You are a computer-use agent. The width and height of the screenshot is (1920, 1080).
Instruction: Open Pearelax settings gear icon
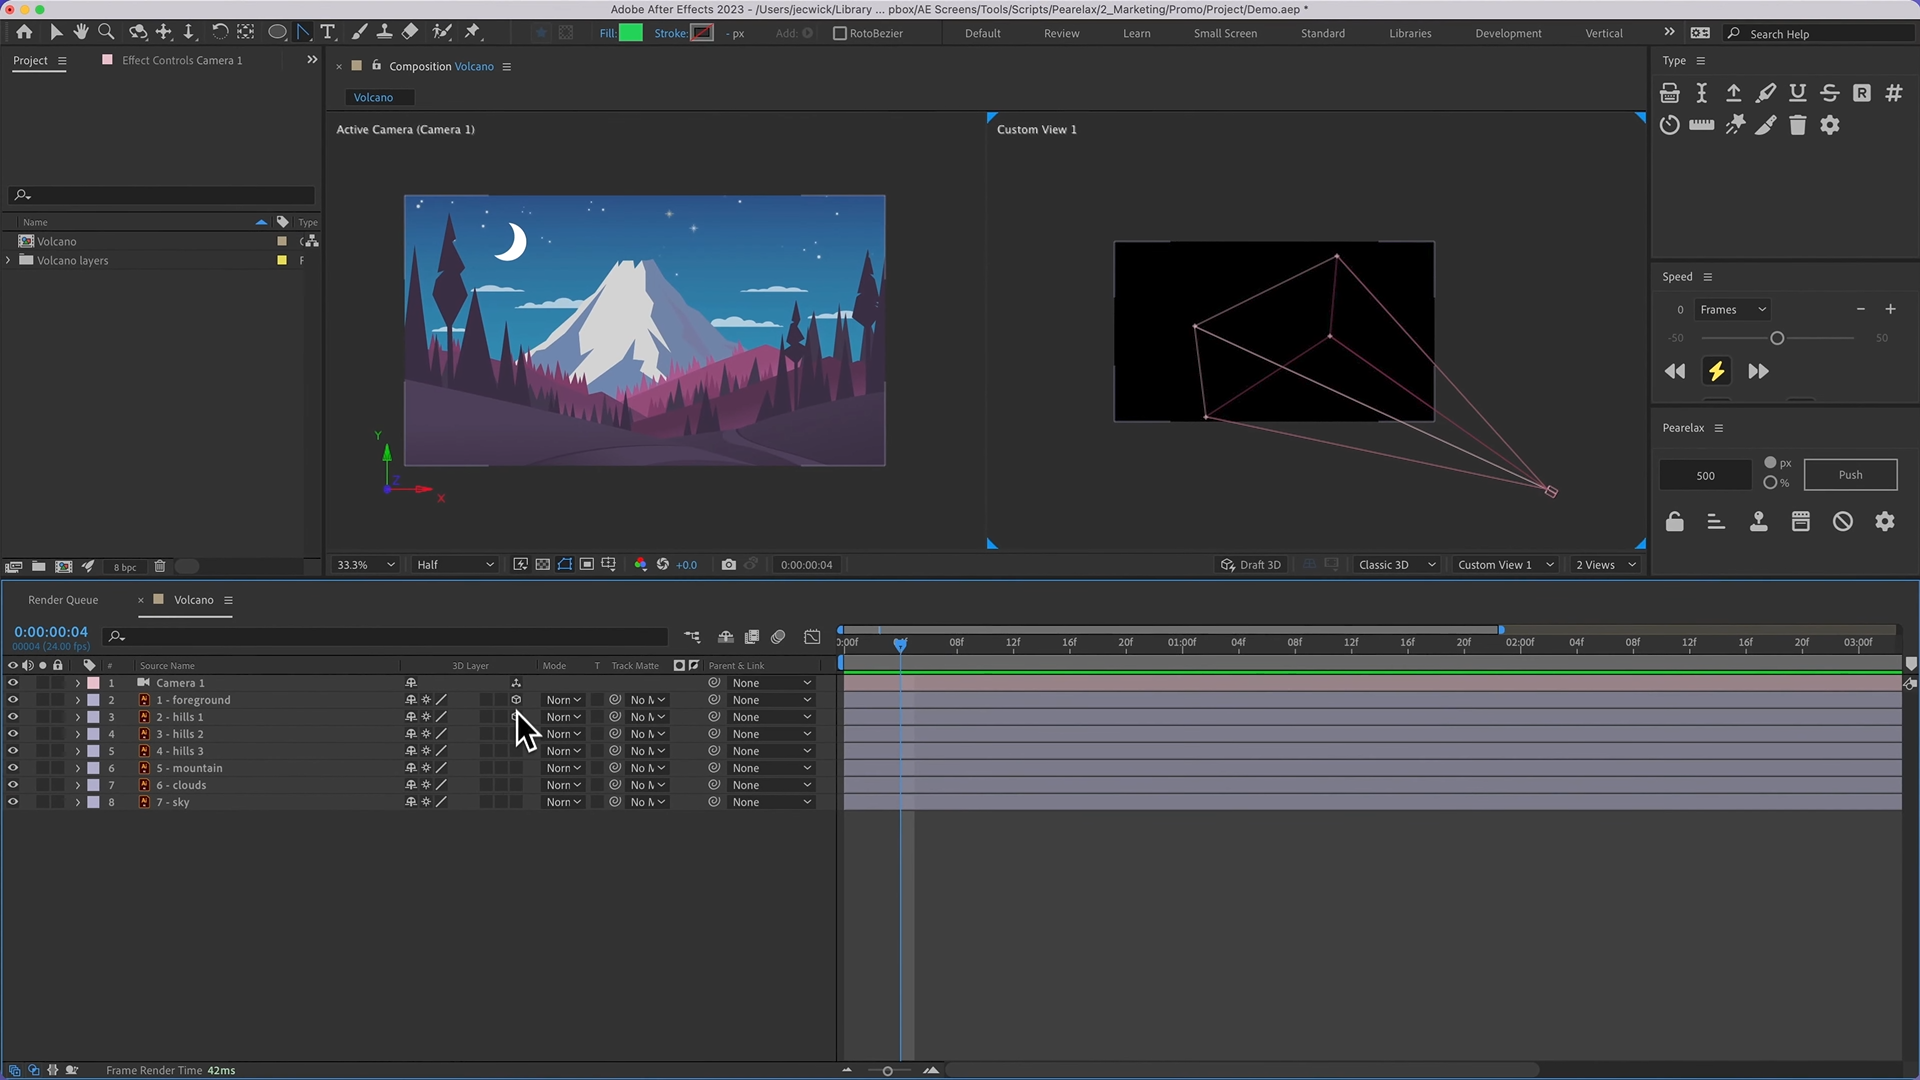pos(1884,521)
